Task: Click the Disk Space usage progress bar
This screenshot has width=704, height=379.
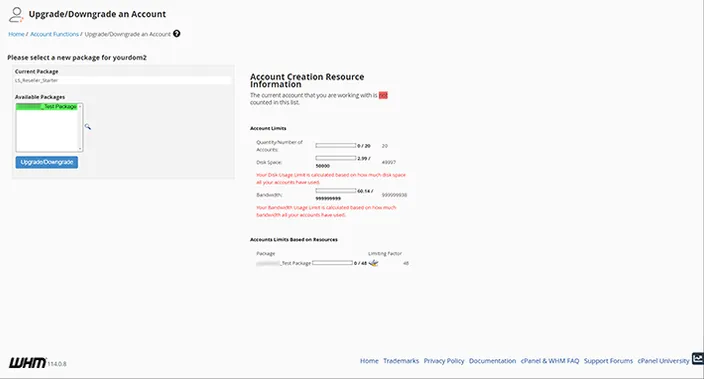Action: click(336, 158)
